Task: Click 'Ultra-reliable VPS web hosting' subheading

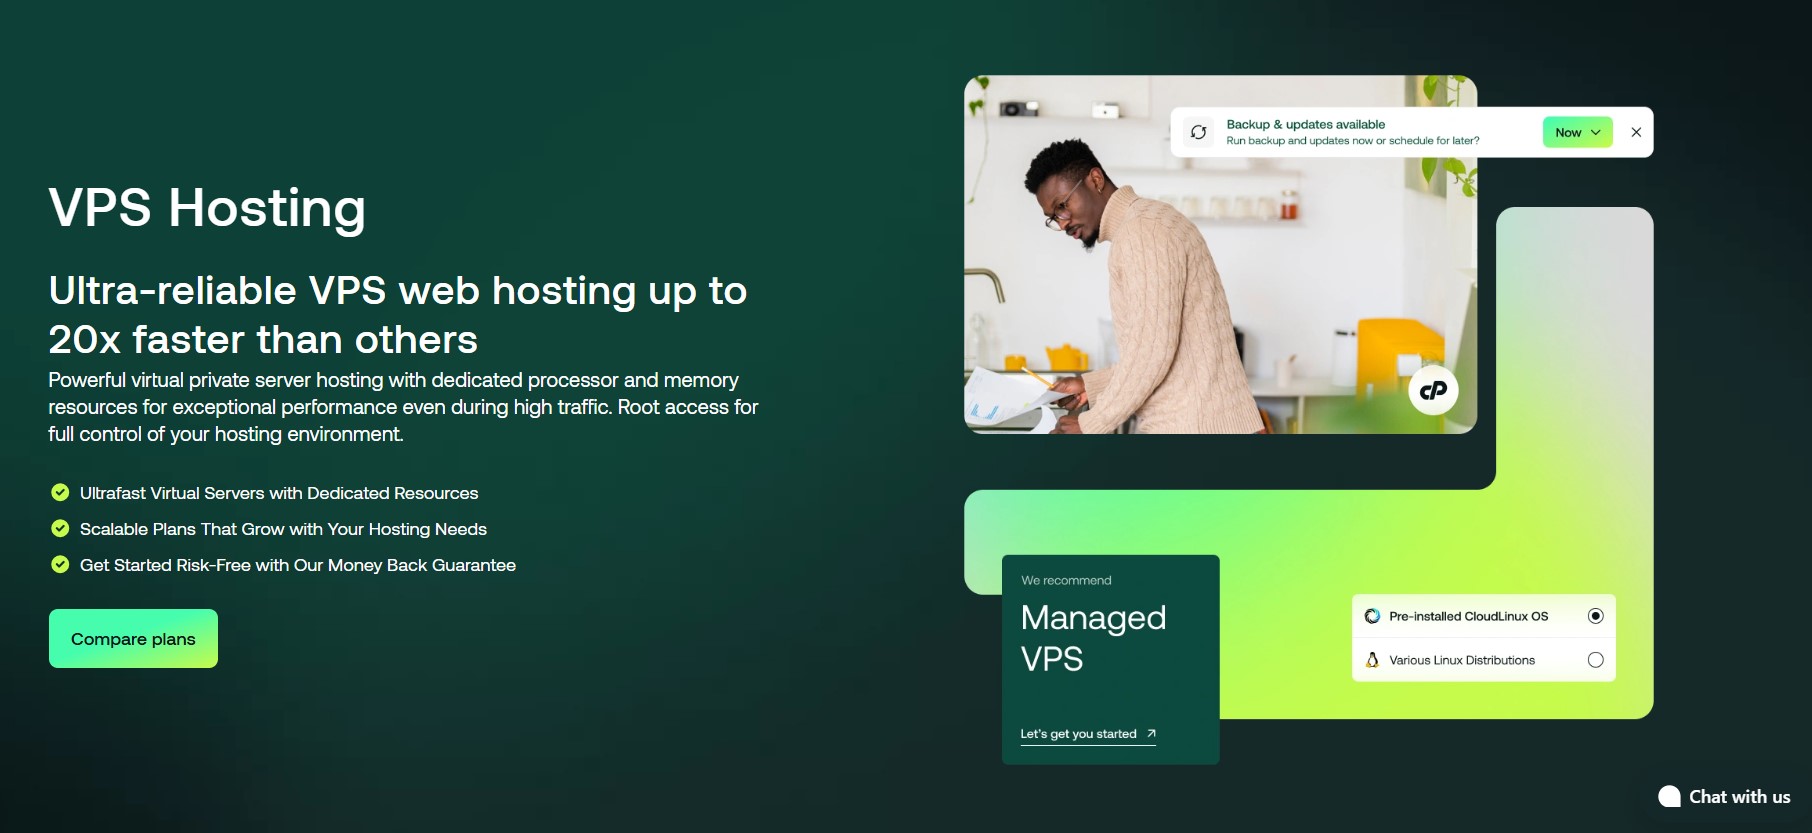Action: 397,315
